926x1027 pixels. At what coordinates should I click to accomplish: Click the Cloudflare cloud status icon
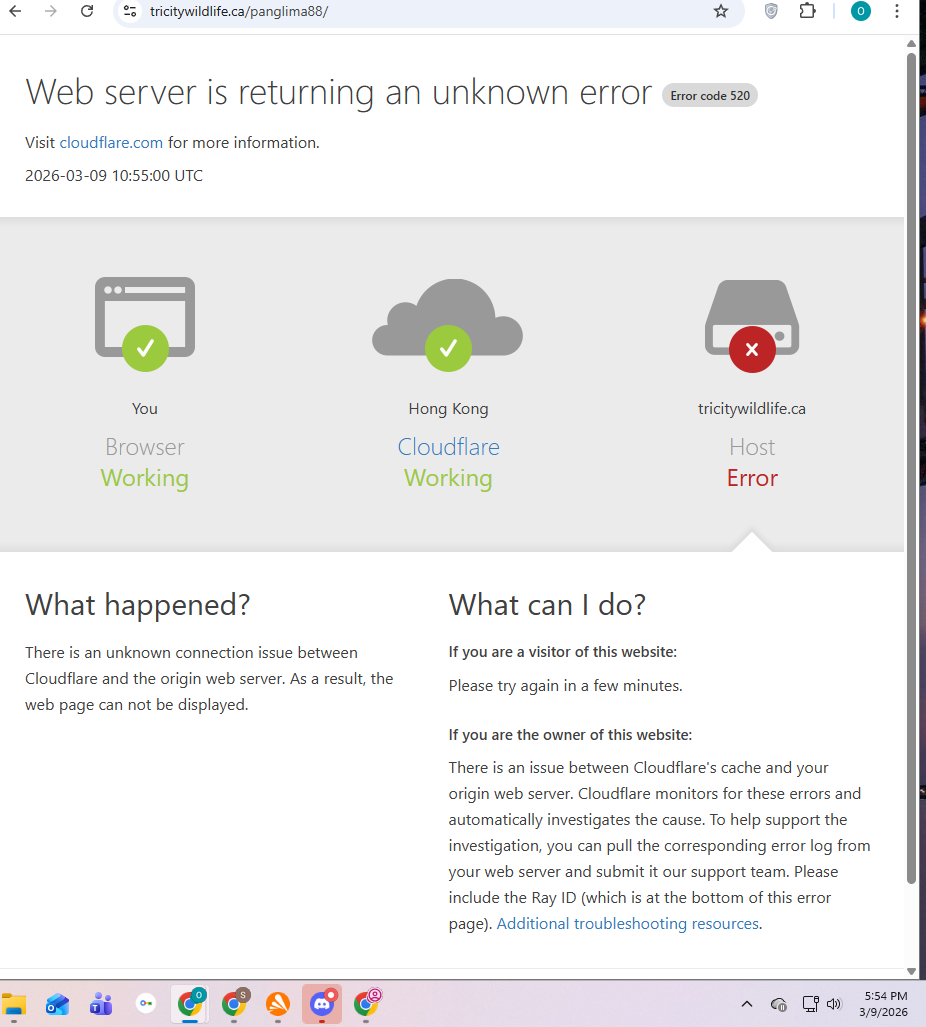pos(448,325)
